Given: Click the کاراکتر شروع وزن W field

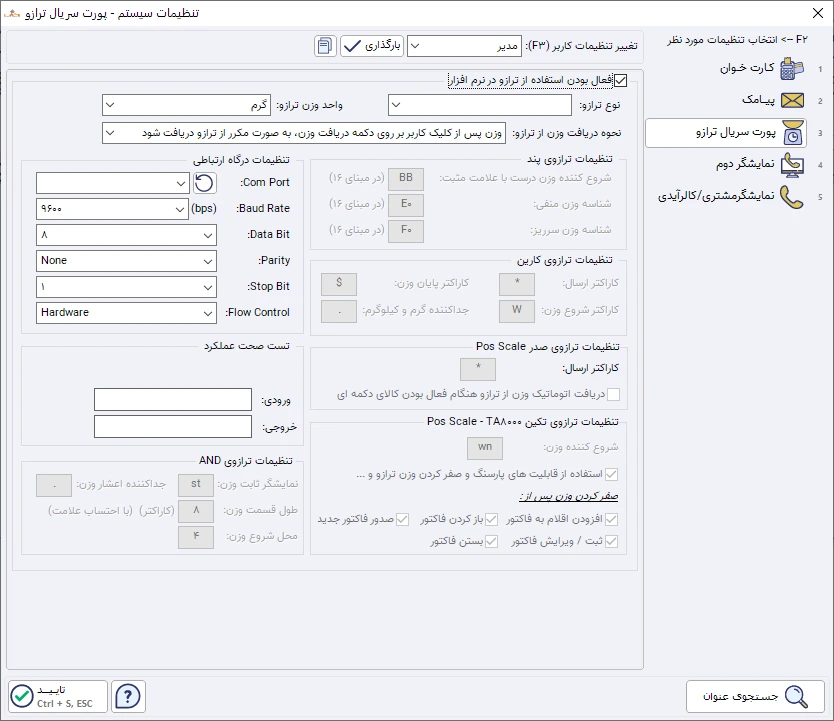Looking at the screenshot, I should point(517,311).
